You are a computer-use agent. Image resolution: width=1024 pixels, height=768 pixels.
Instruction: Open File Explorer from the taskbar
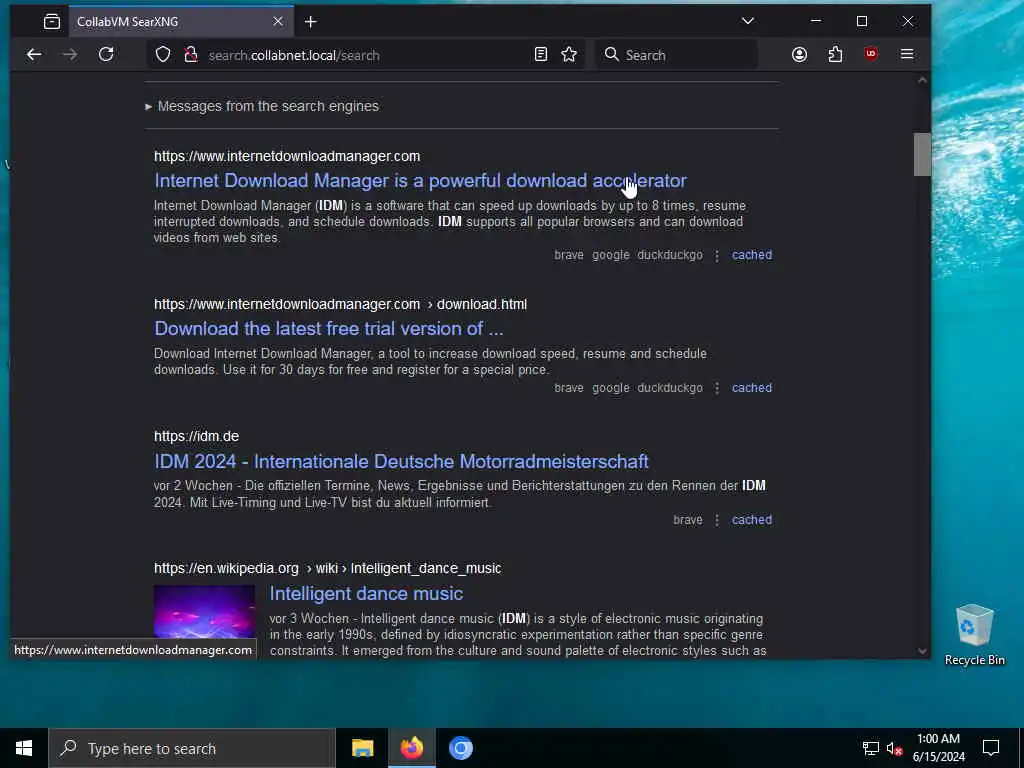pos(362,748)
